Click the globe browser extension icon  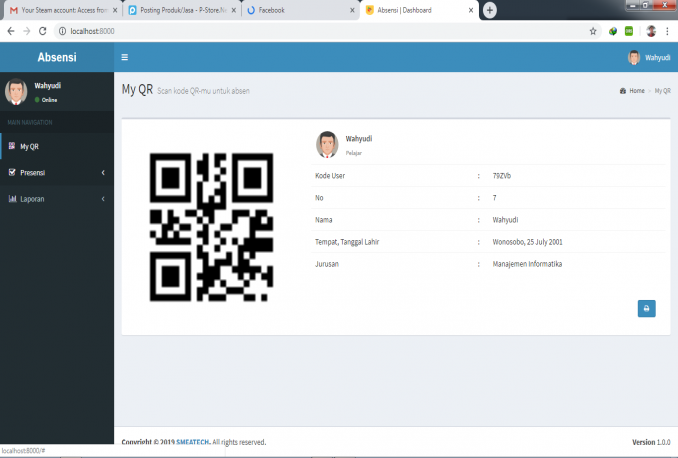tap(613, 31)
